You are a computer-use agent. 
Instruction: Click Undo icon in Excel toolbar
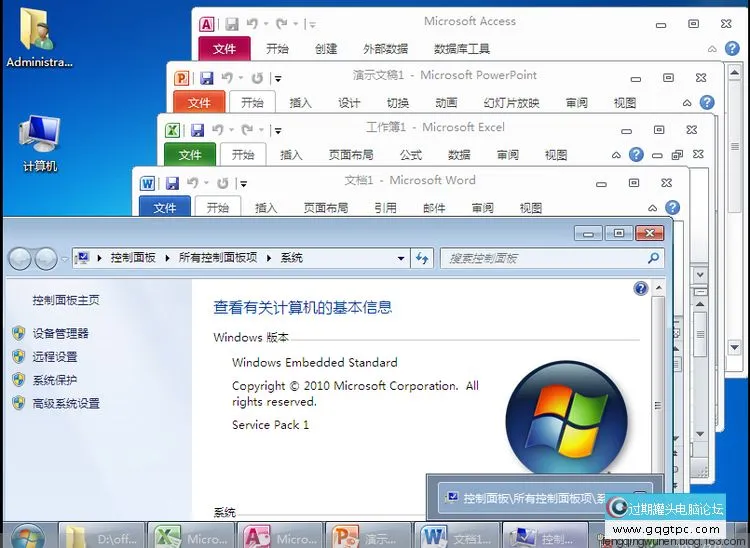[x=218, y=130]
